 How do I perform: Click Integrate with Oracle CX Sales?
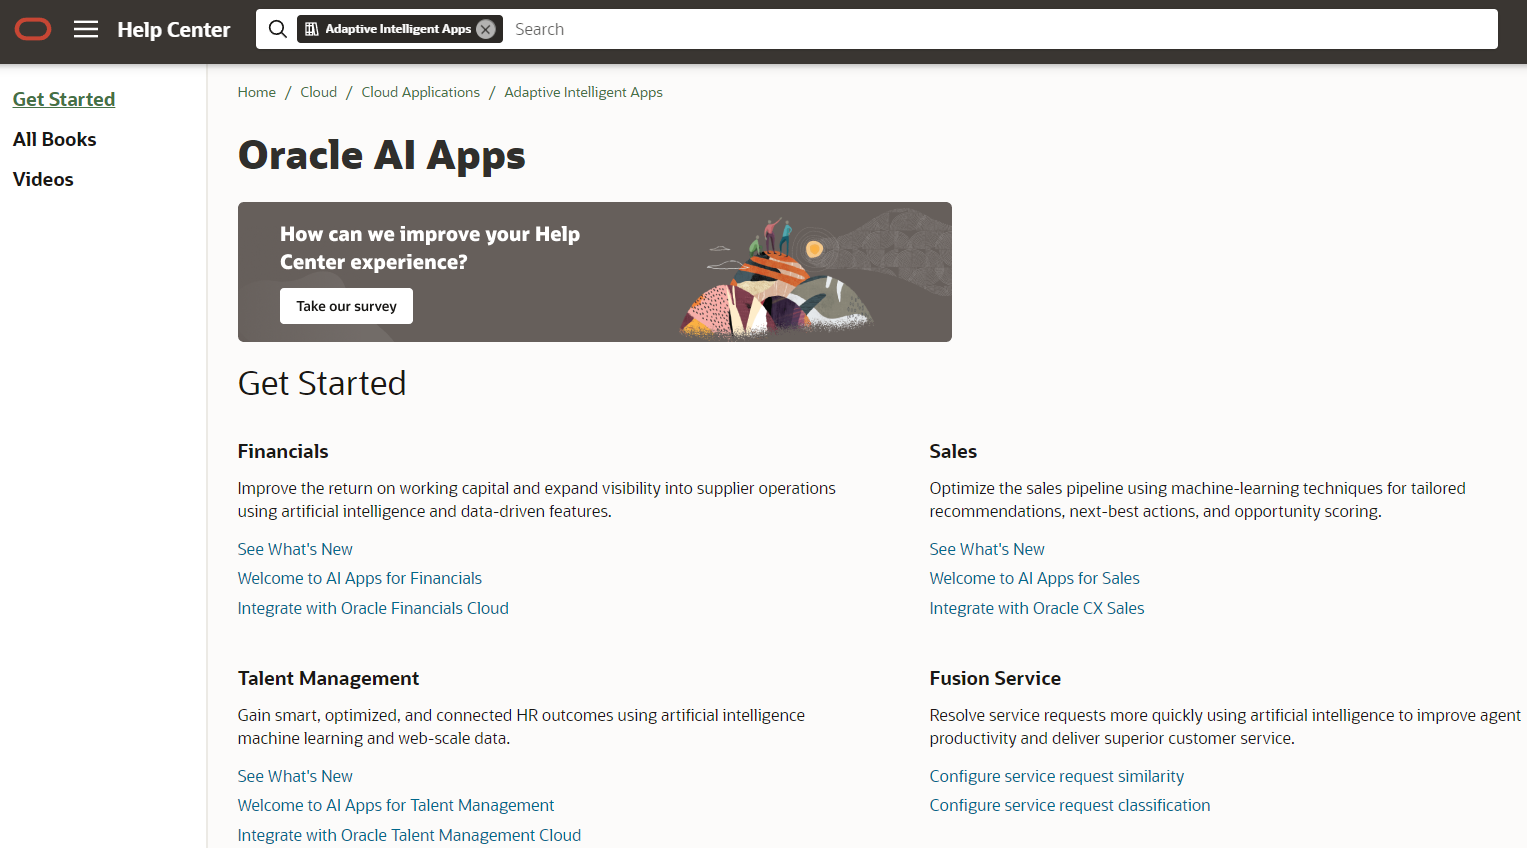(x=1036, y=607)
